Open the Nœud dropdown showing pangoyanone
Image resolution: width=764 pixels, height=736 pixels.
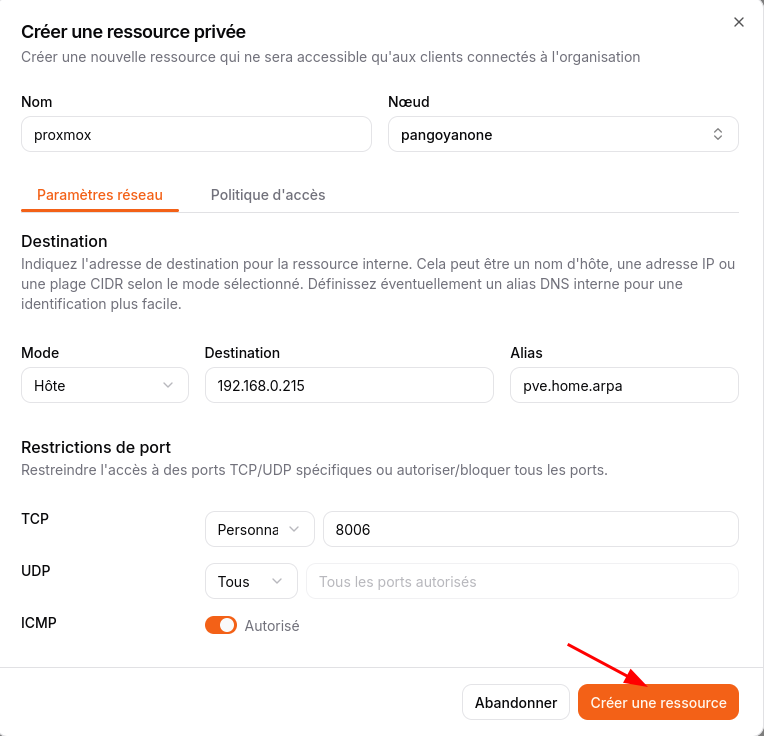[563, 134]
